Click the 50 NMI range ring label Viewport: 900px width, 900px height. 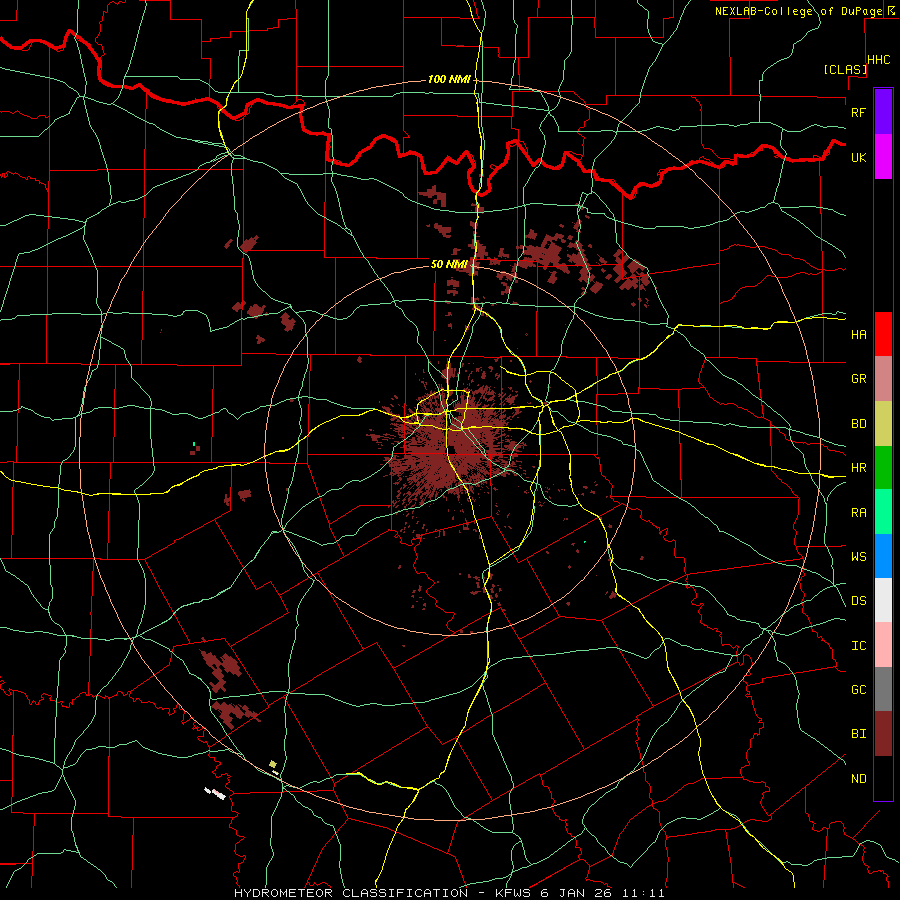click(x=449, y=265)
